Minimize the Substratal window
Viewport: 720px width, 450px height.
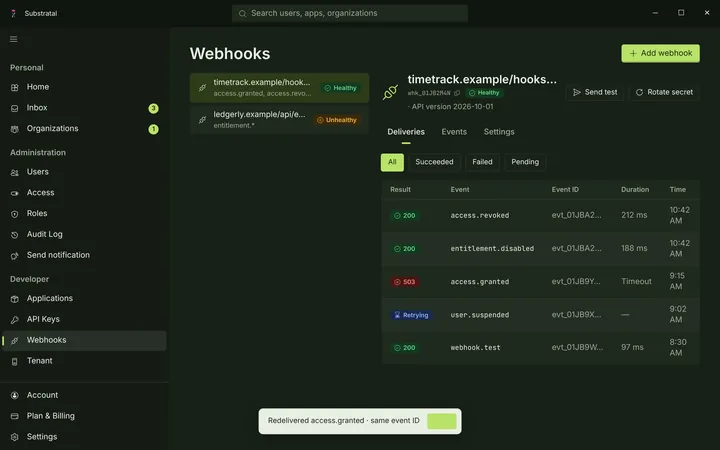(x=655, y=13)
